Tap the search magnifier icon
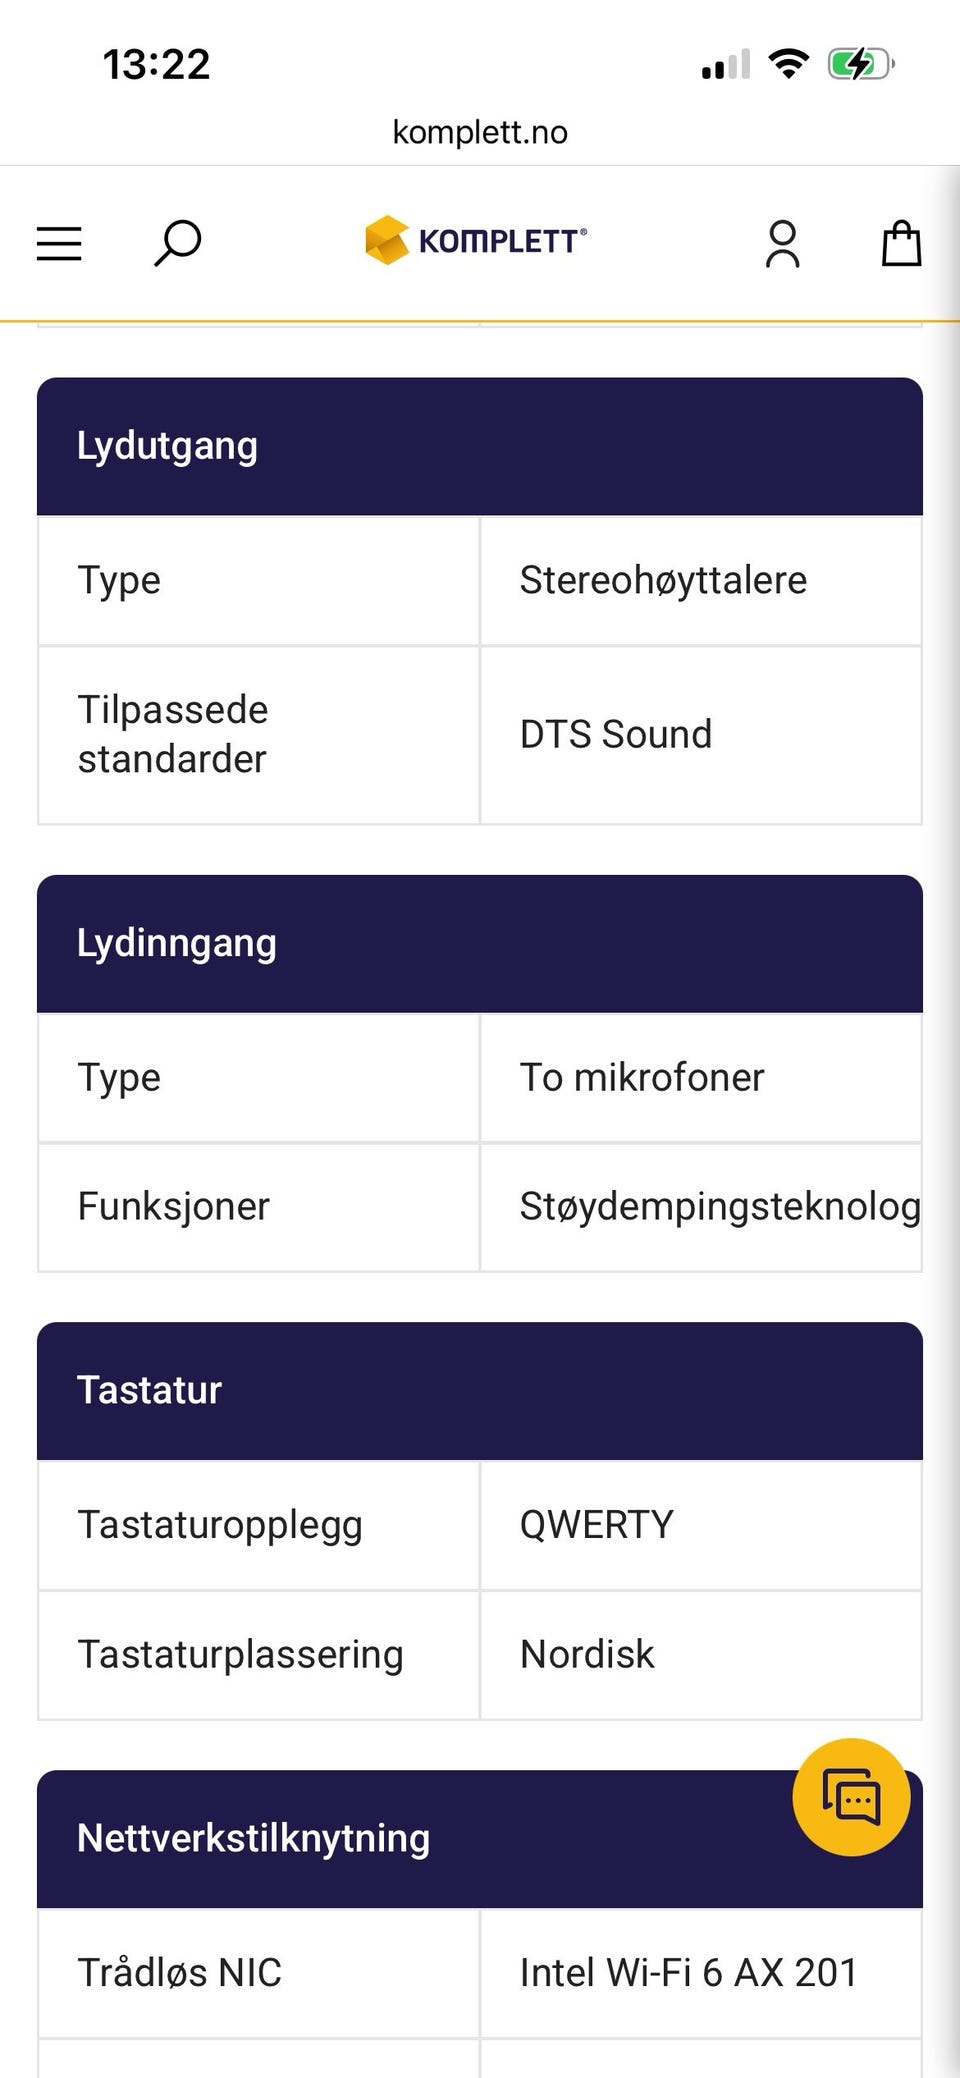The height and width of the screenshot is (2078, 960). [178, 243]
